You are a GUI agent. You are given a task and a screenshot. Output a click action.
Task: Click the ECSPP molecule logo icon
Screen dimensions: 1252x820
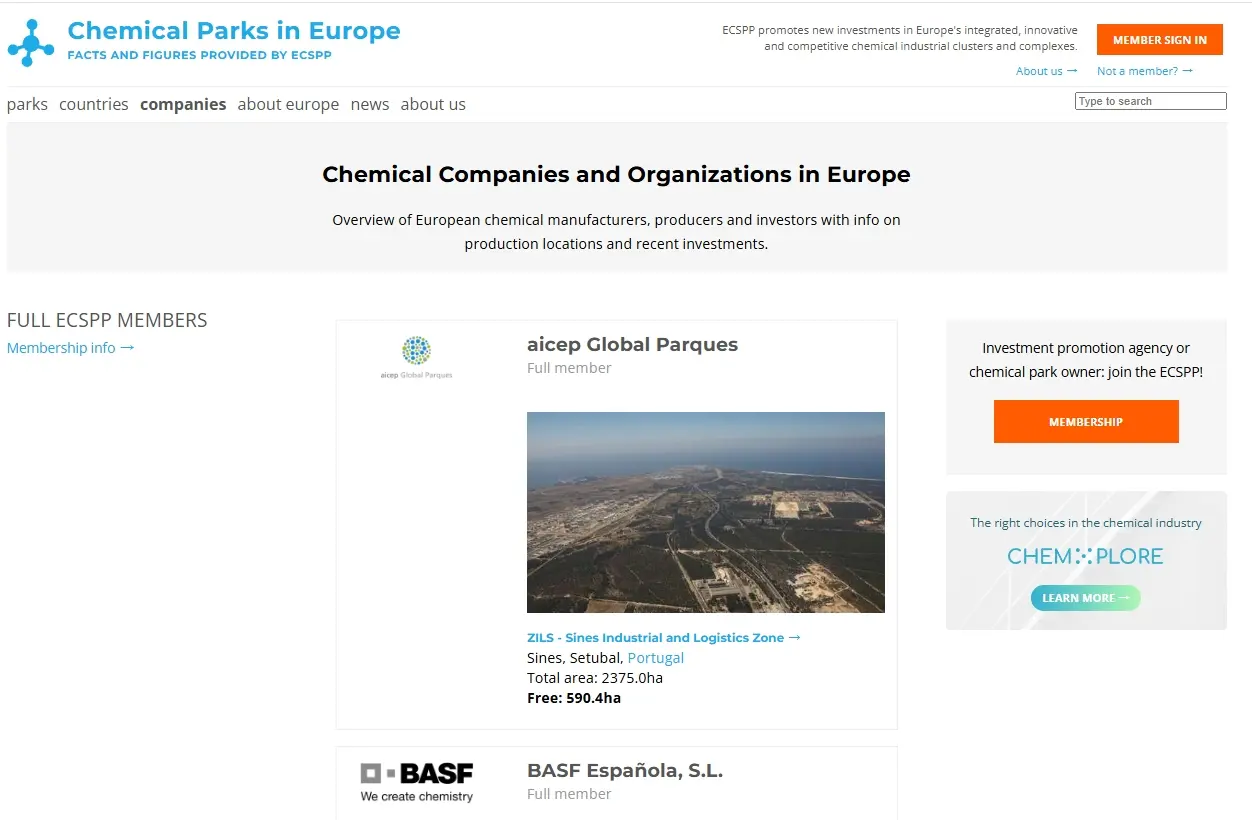(x=31, y=42)
